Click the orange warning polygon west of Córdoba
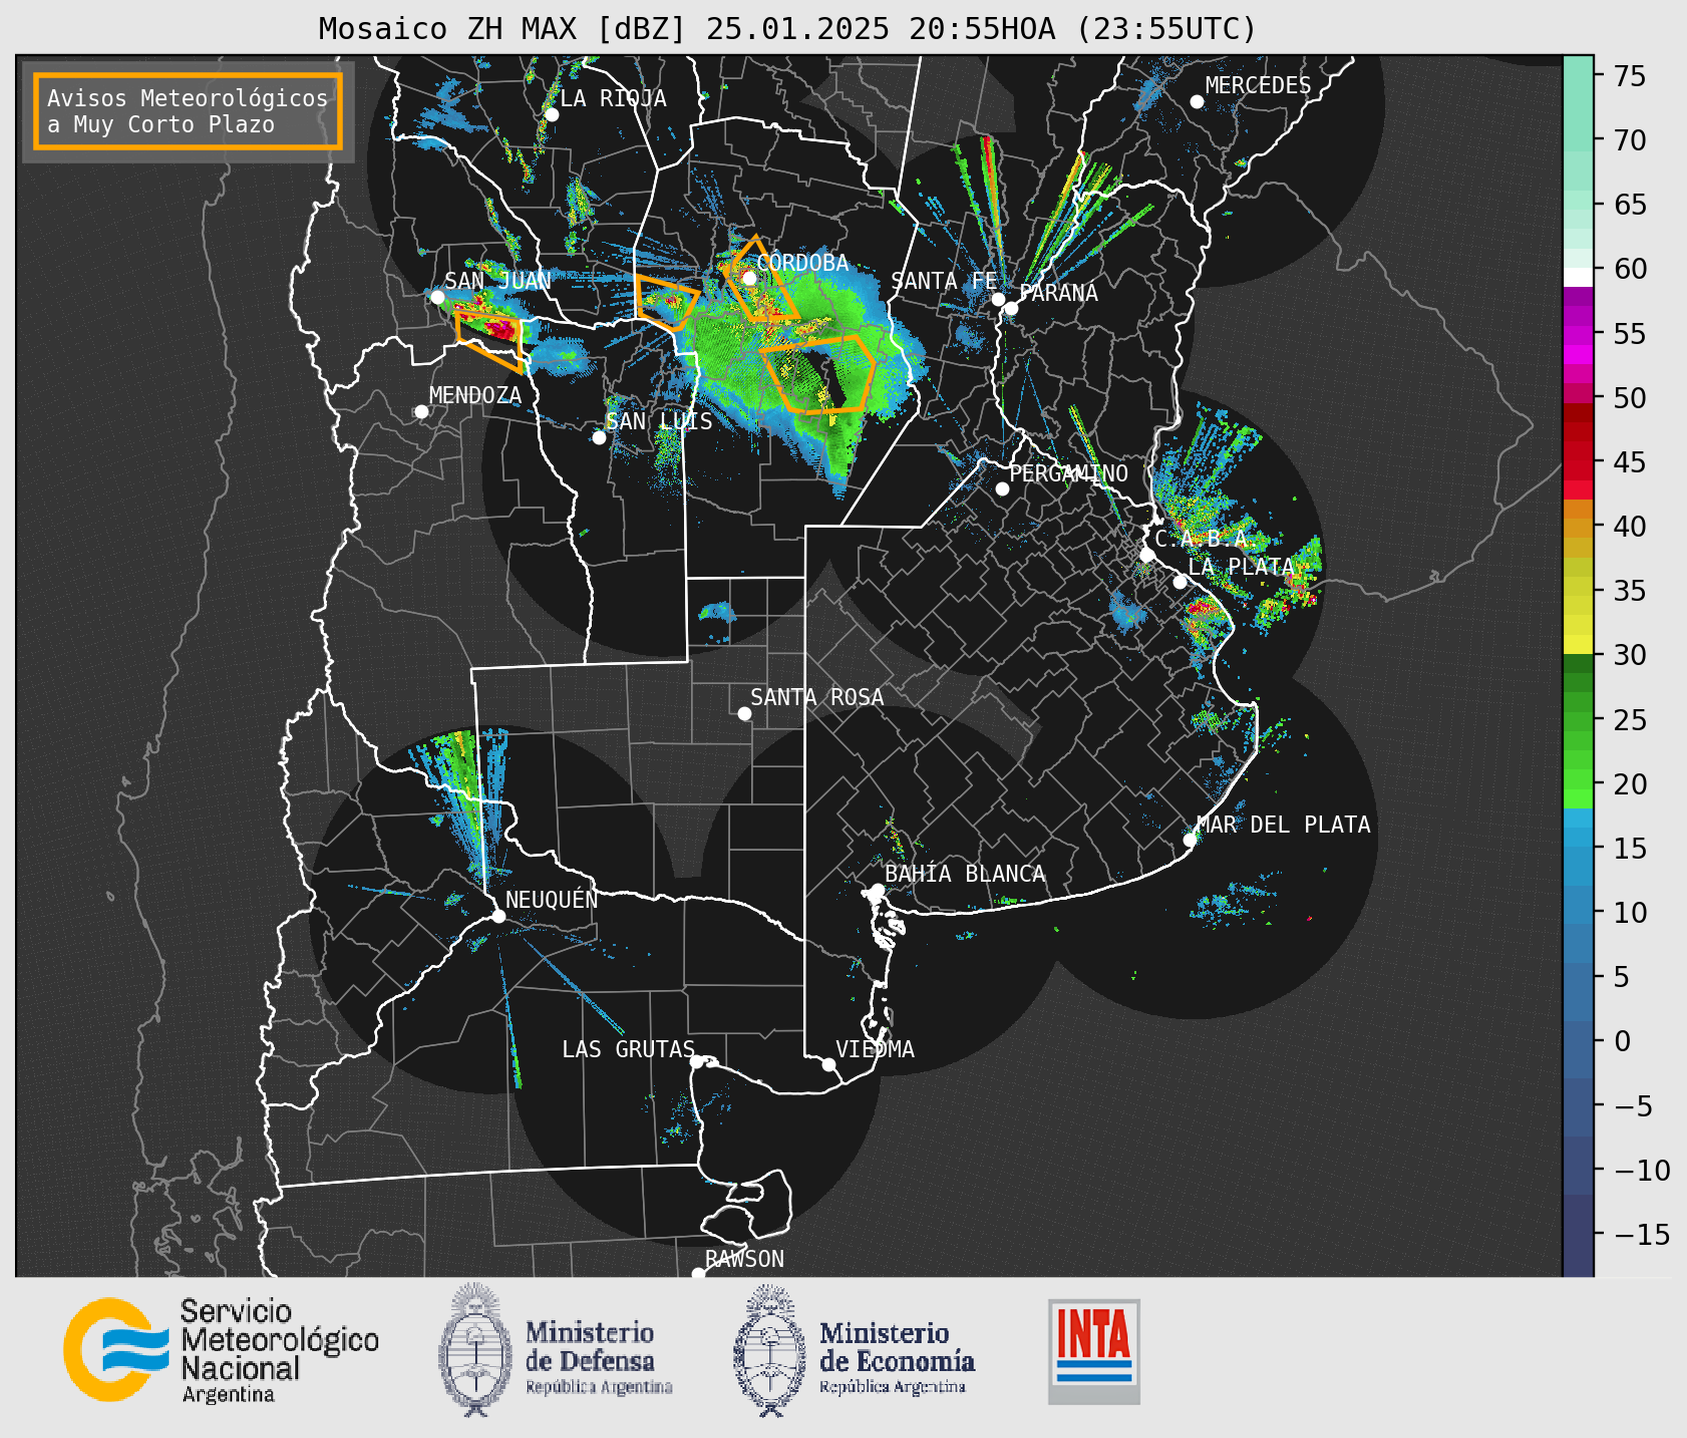The image size is (1687, 1438). click(x=666, y=301)
